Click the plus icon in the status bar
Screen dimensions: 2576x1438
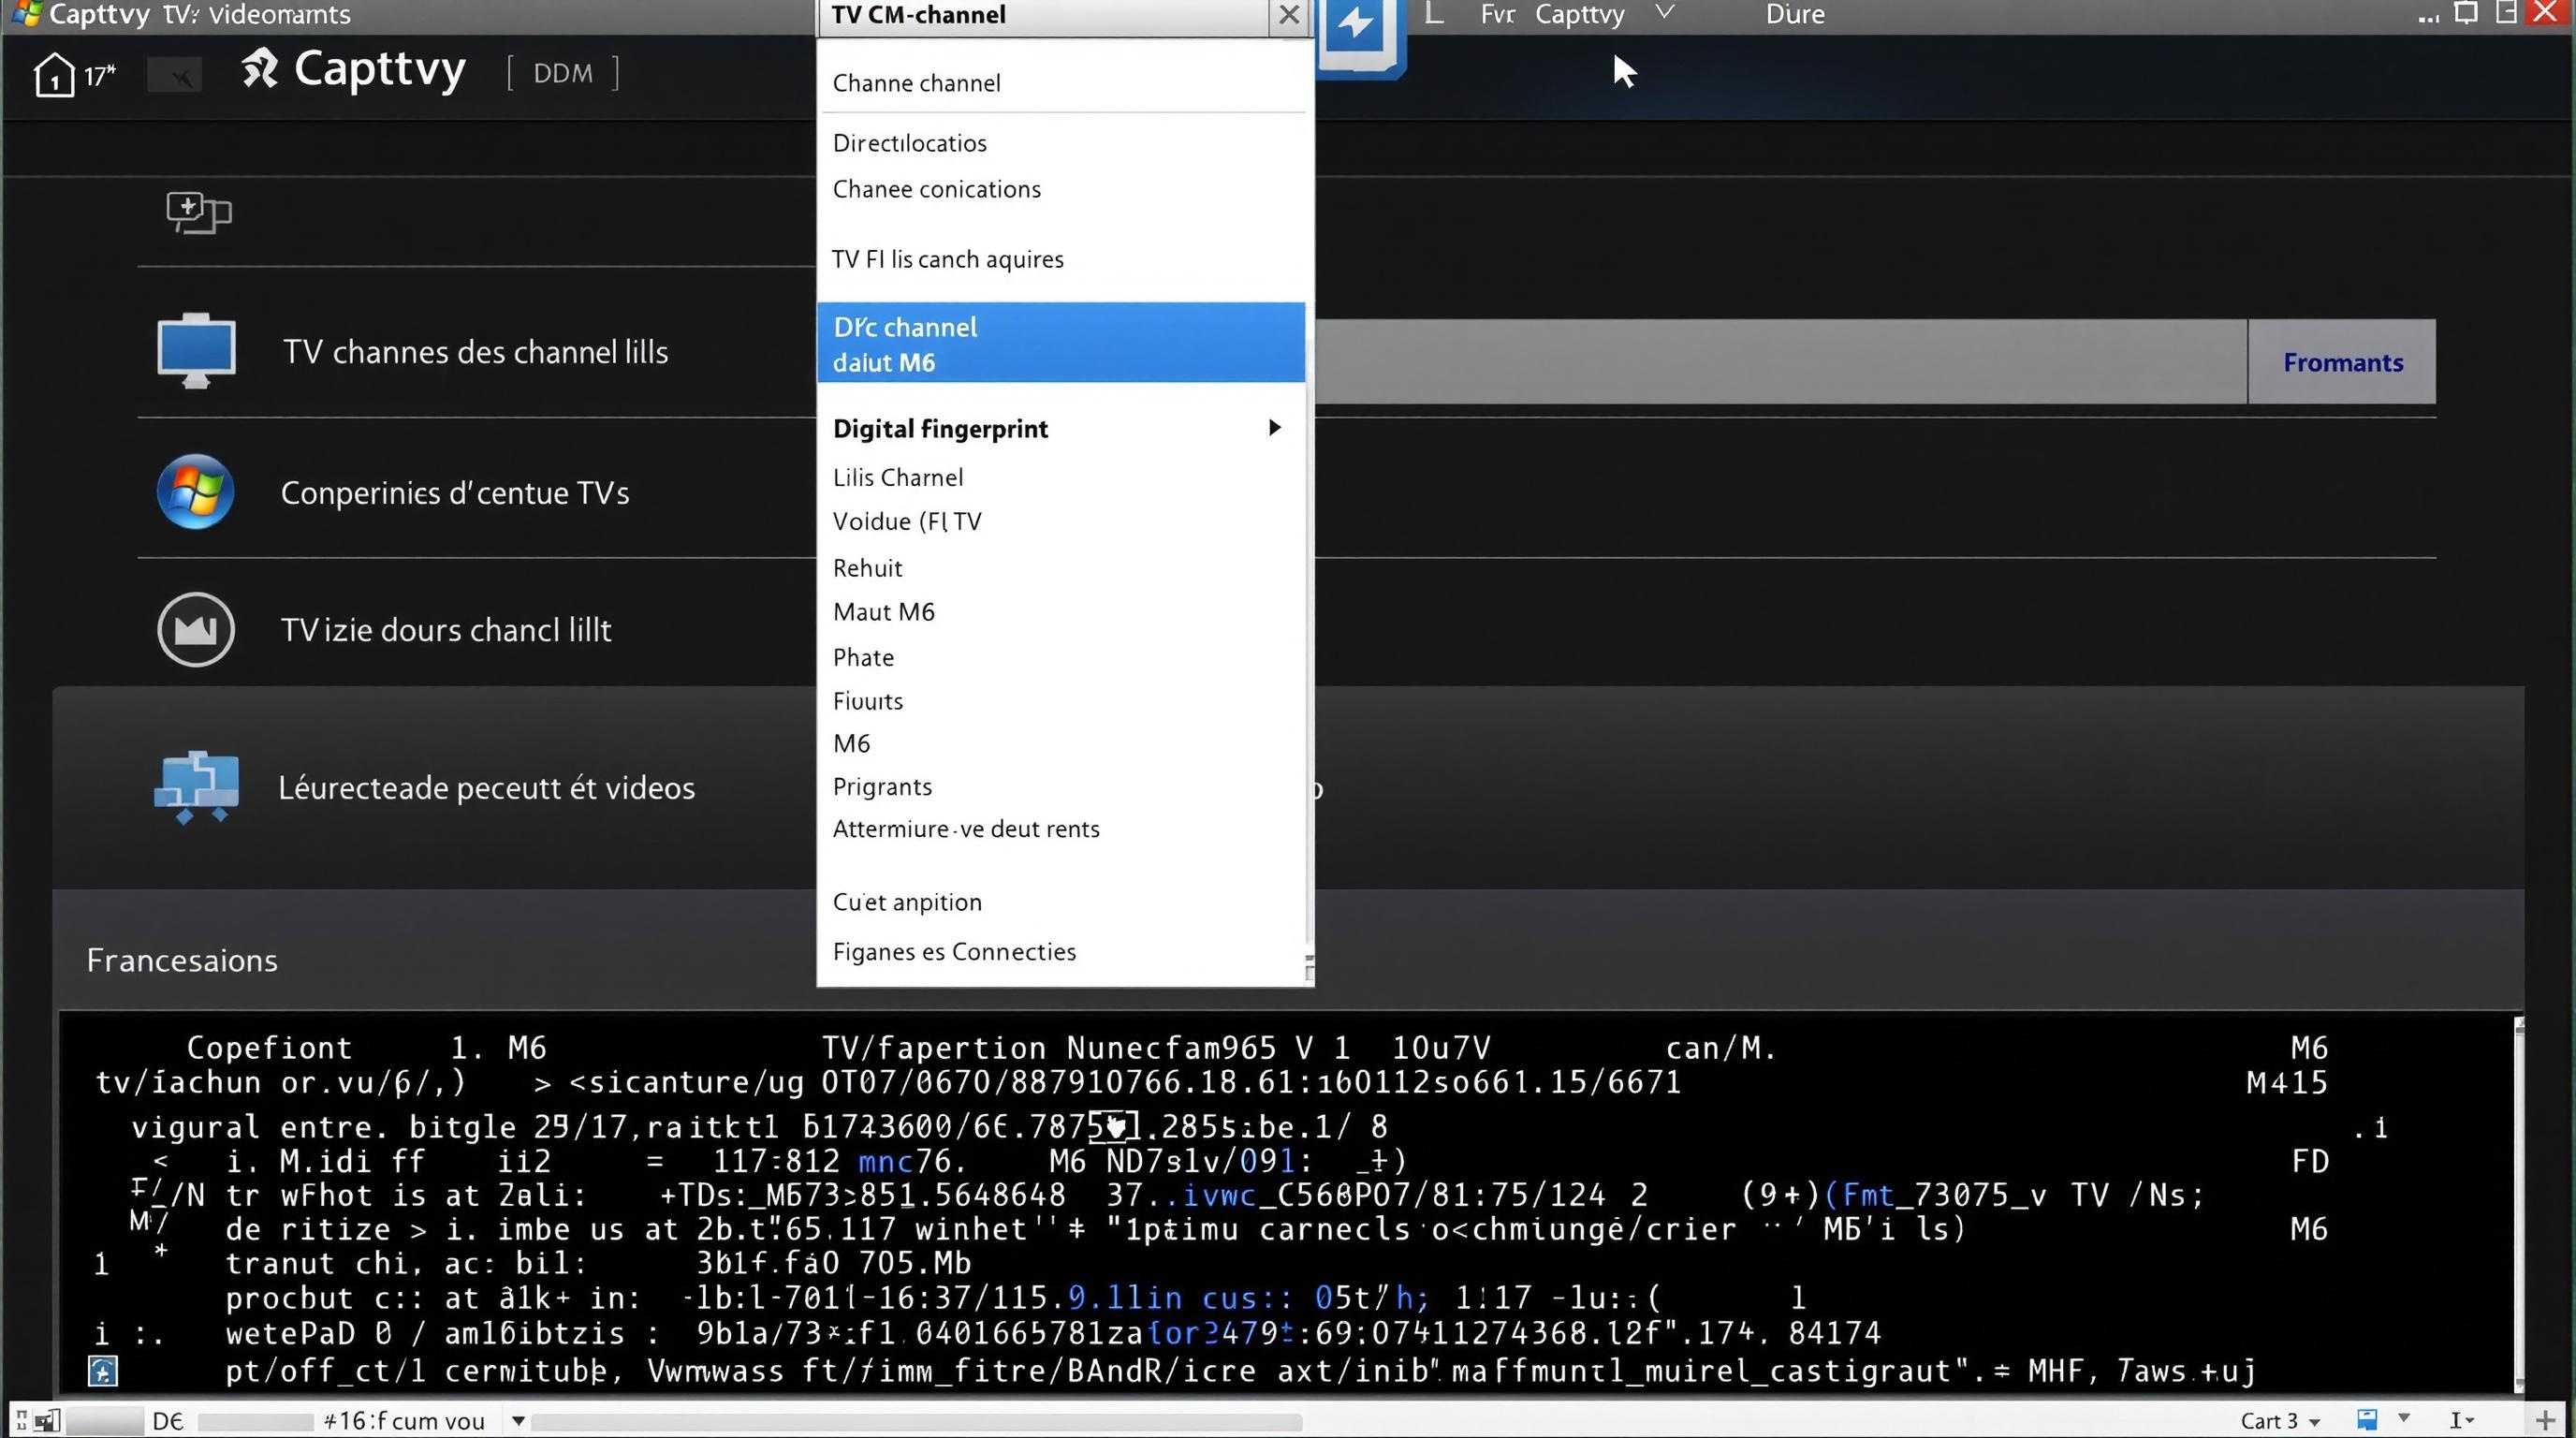click(x=2546, y=1419)
